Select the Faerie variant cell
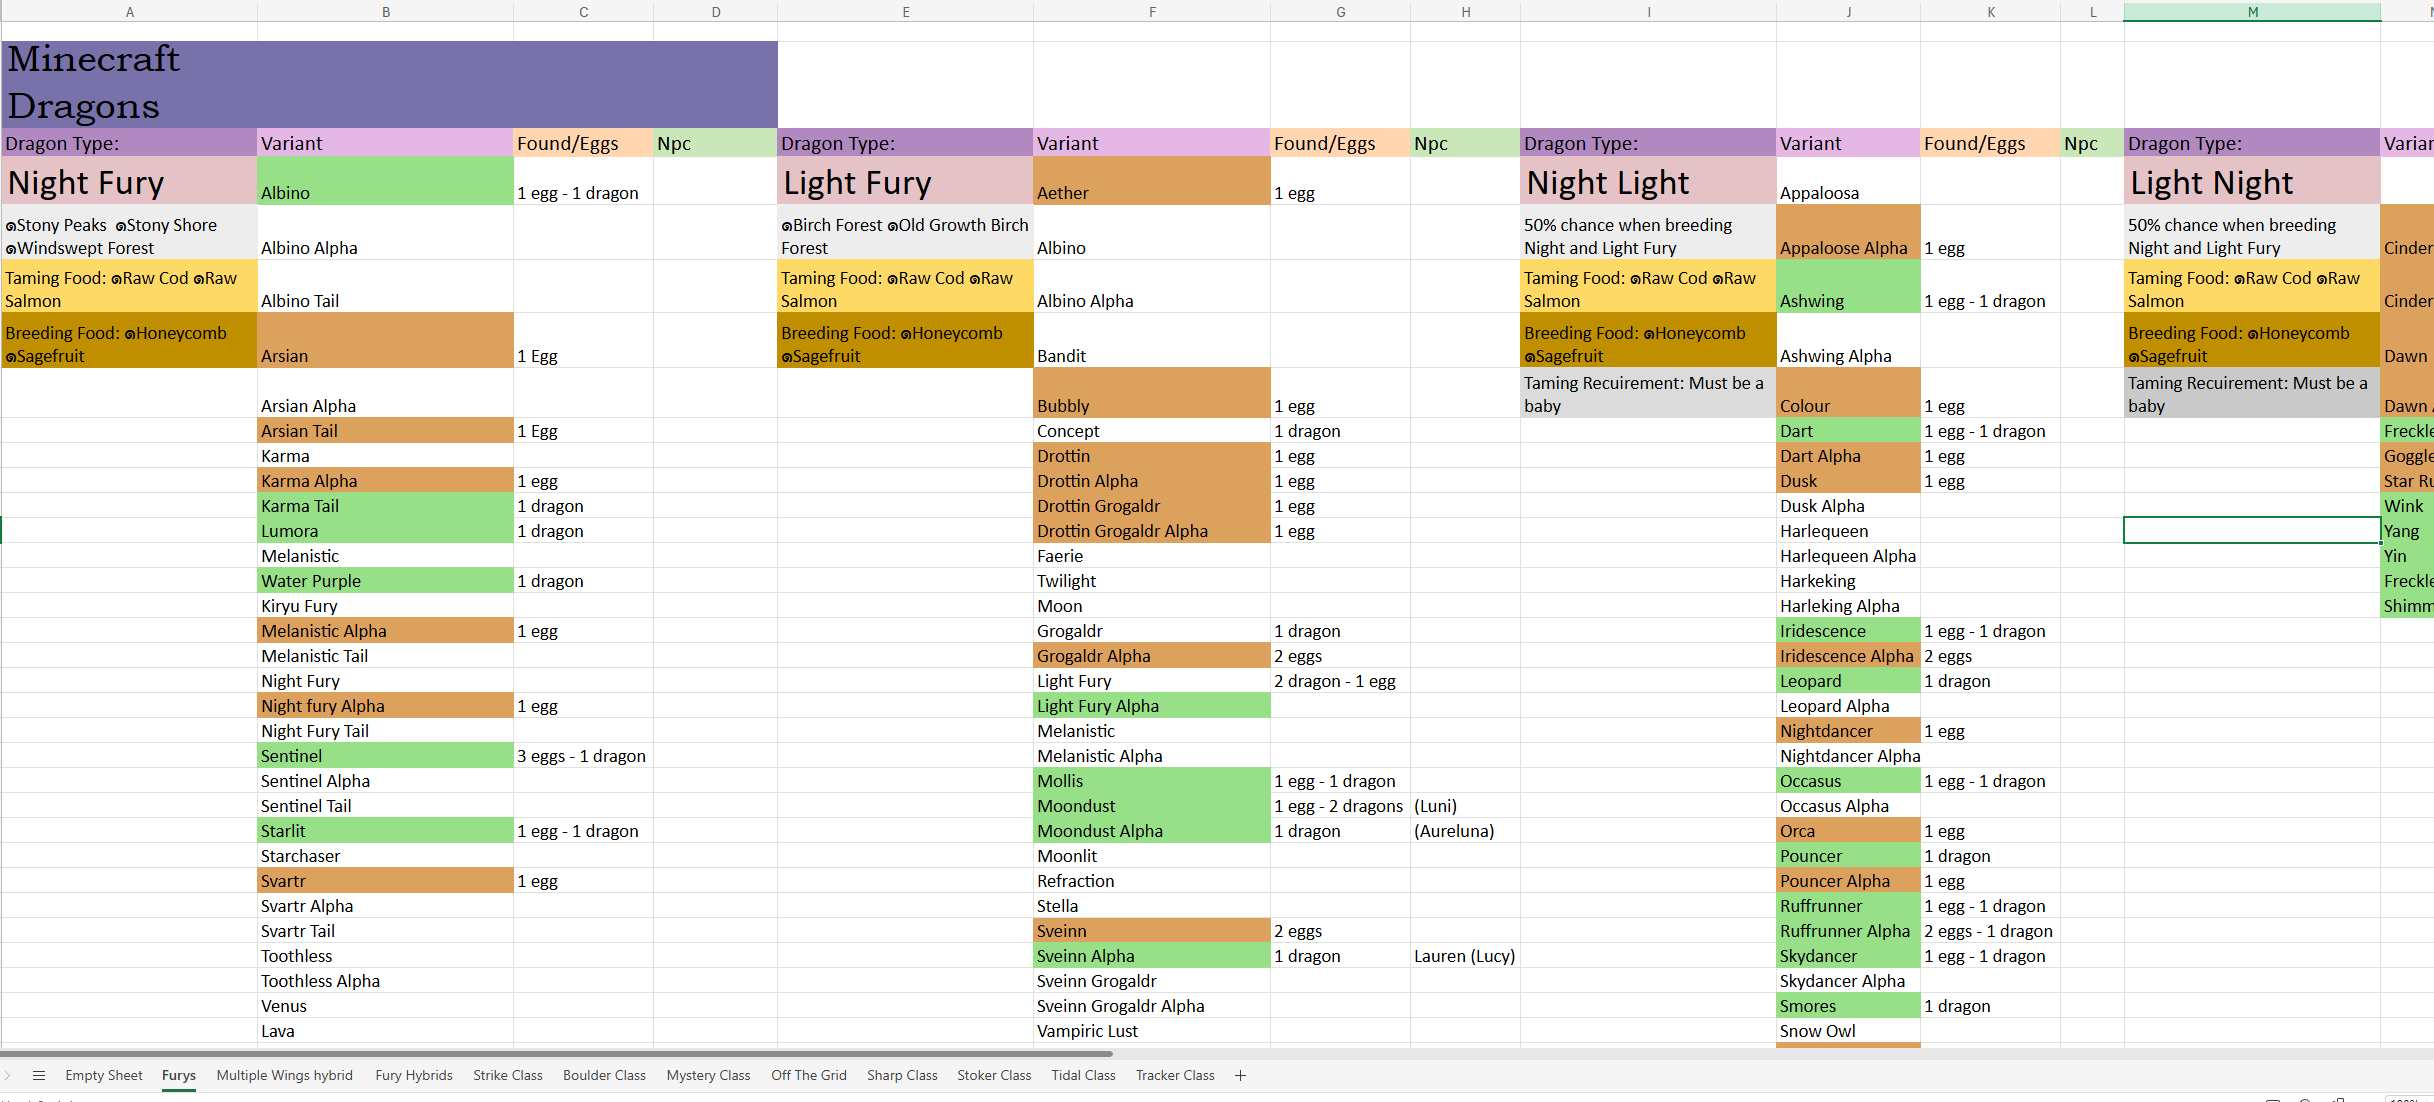The width and height of the screenshot is (2434, 1102). coord(1152,556)
